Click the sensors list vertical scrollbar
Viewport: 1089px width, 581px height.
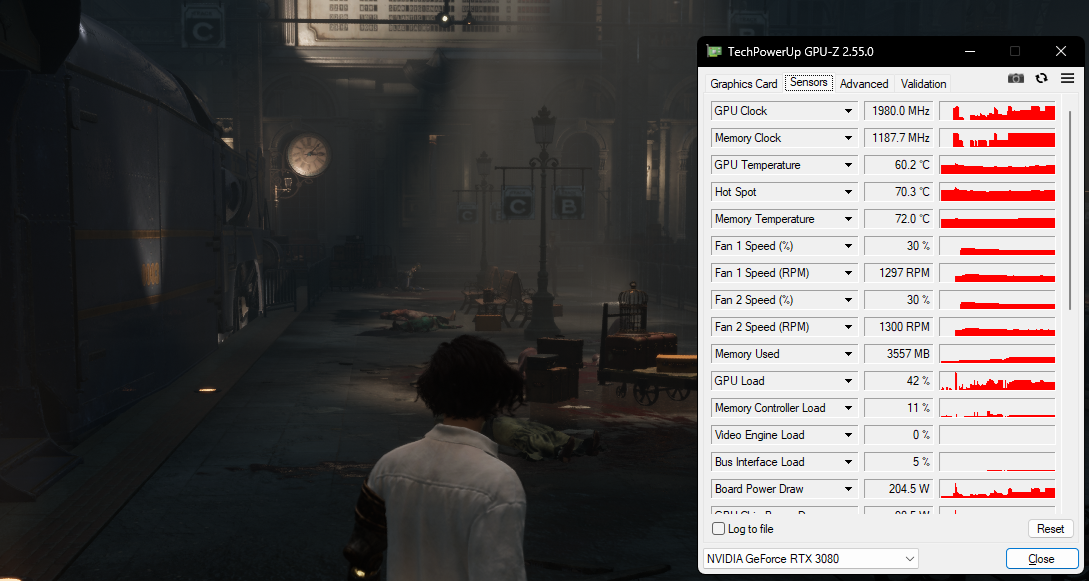(1070, 208)
